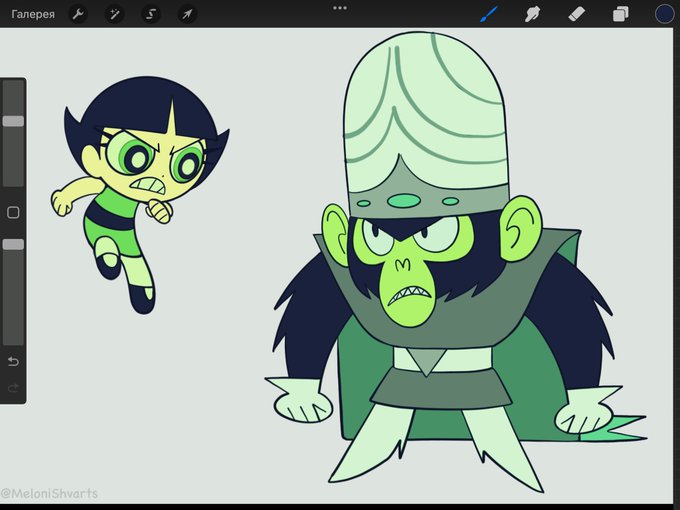Open the Adjustments magic wand menu

coord(115,14)
